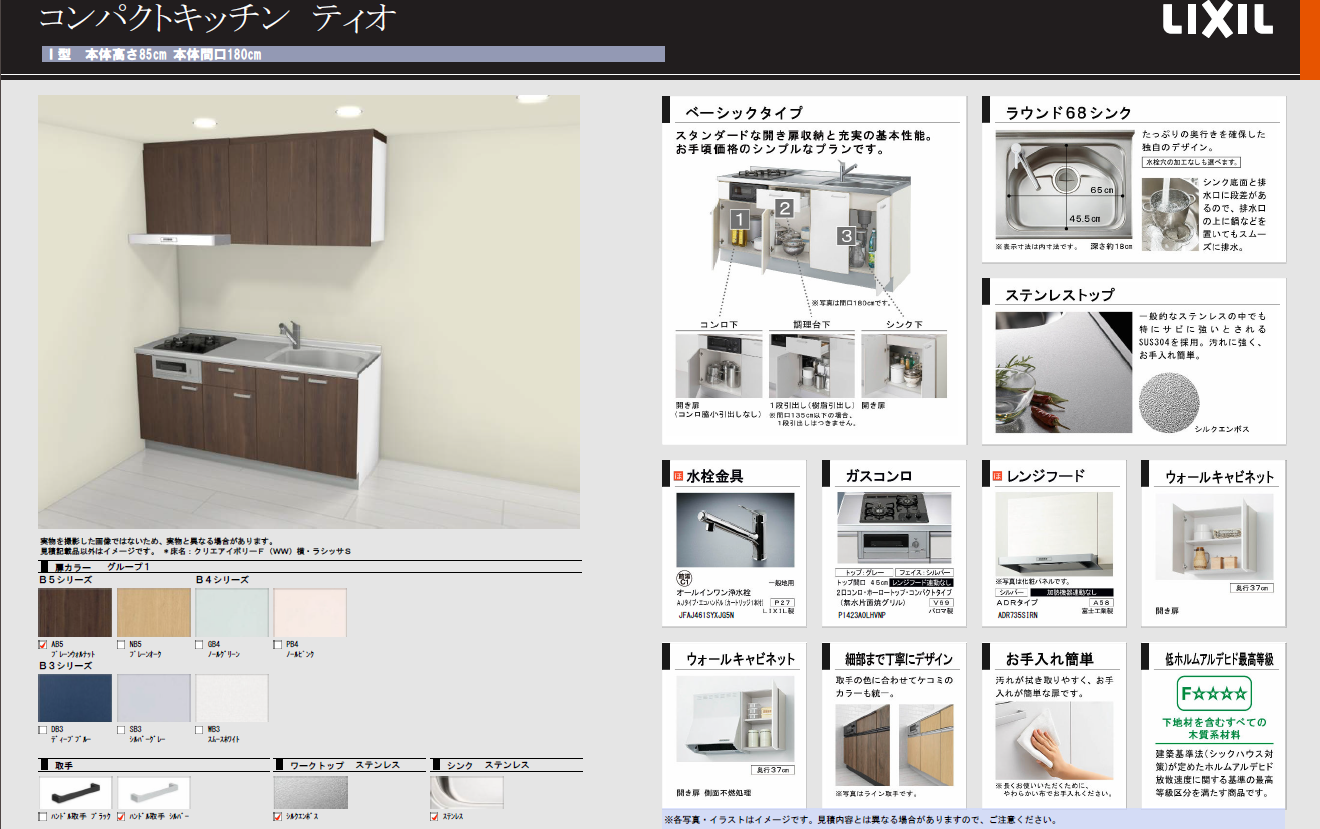Click the LIXIL logo in the header
The width and height of the screenshot is (1320, 829).
[x=1215, y=20]
